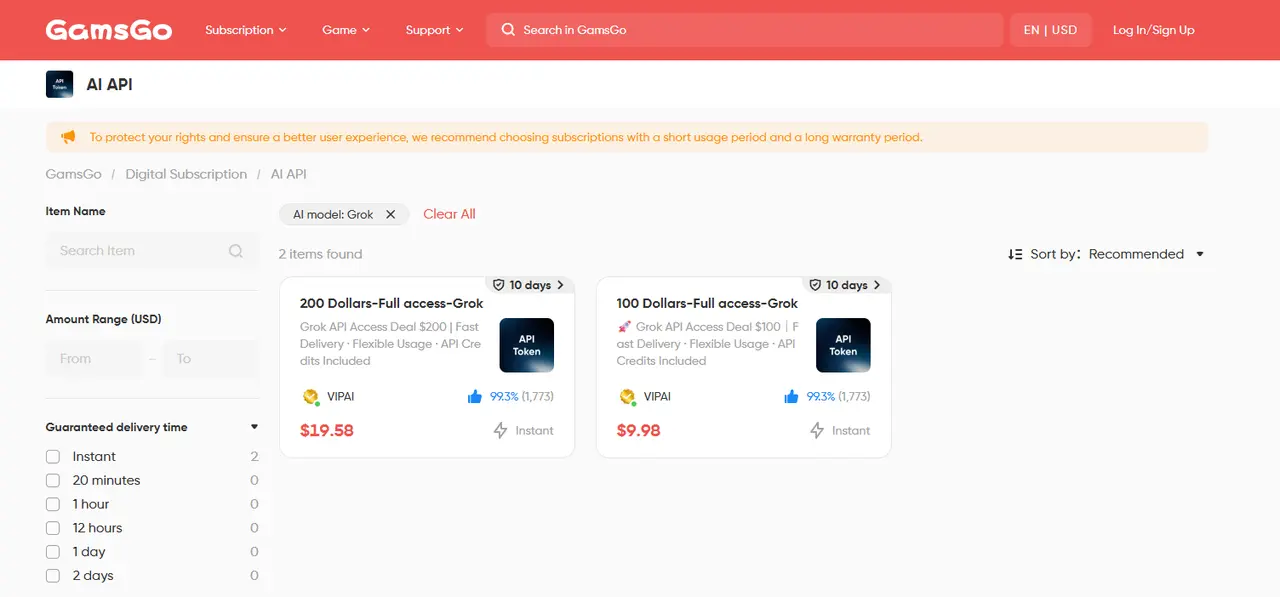Click the AI API token icon beside title
Screen dimensions: 1280x597
60,84
